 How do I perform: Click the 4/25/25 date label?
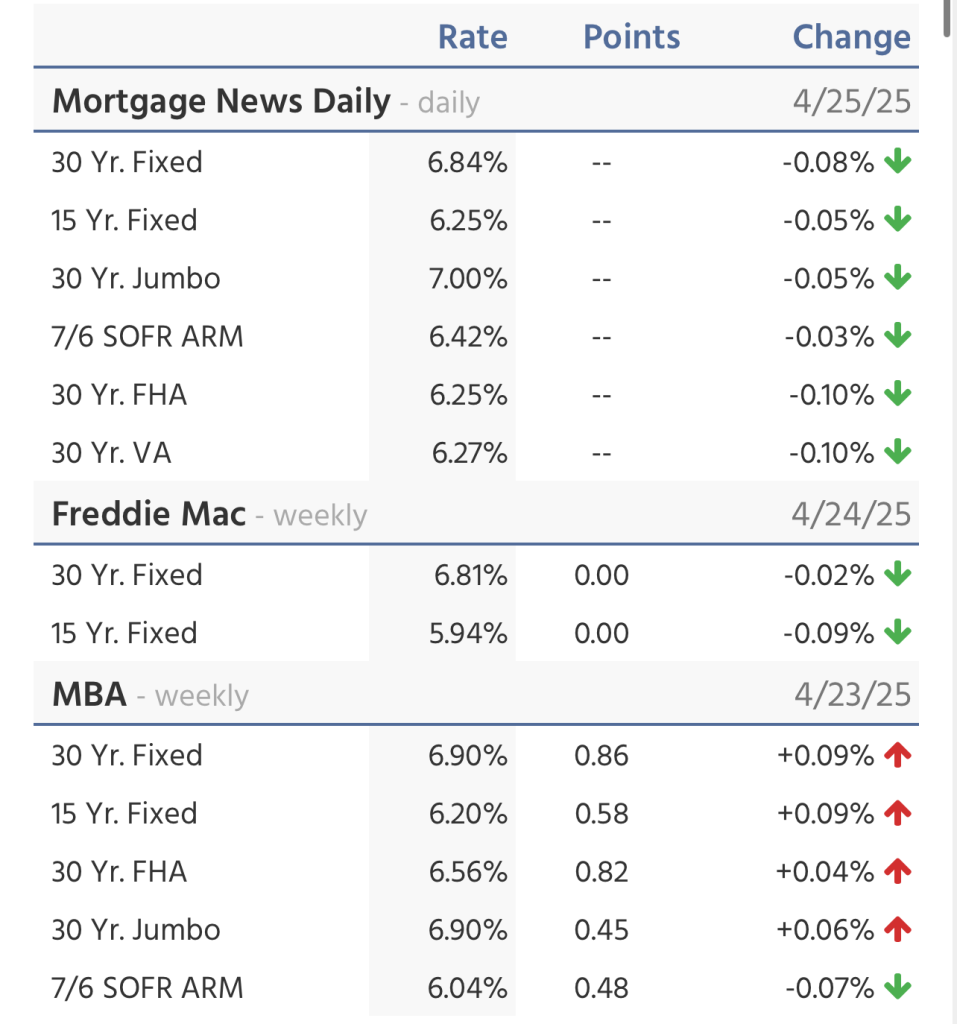[x=851, y=102]
